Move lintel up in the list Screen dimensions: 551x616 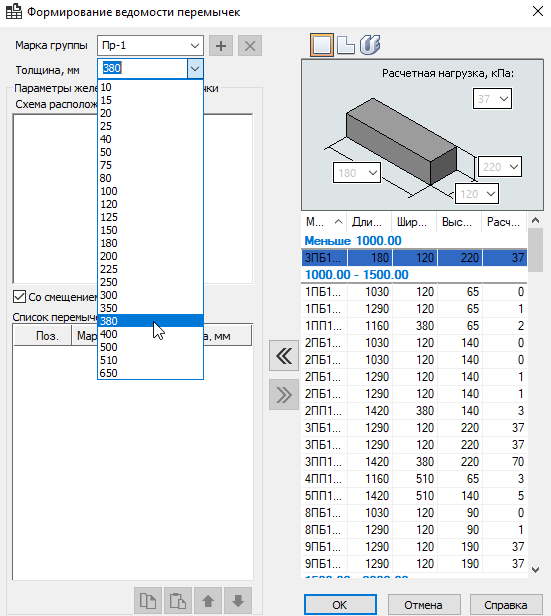tap(208, 601)
